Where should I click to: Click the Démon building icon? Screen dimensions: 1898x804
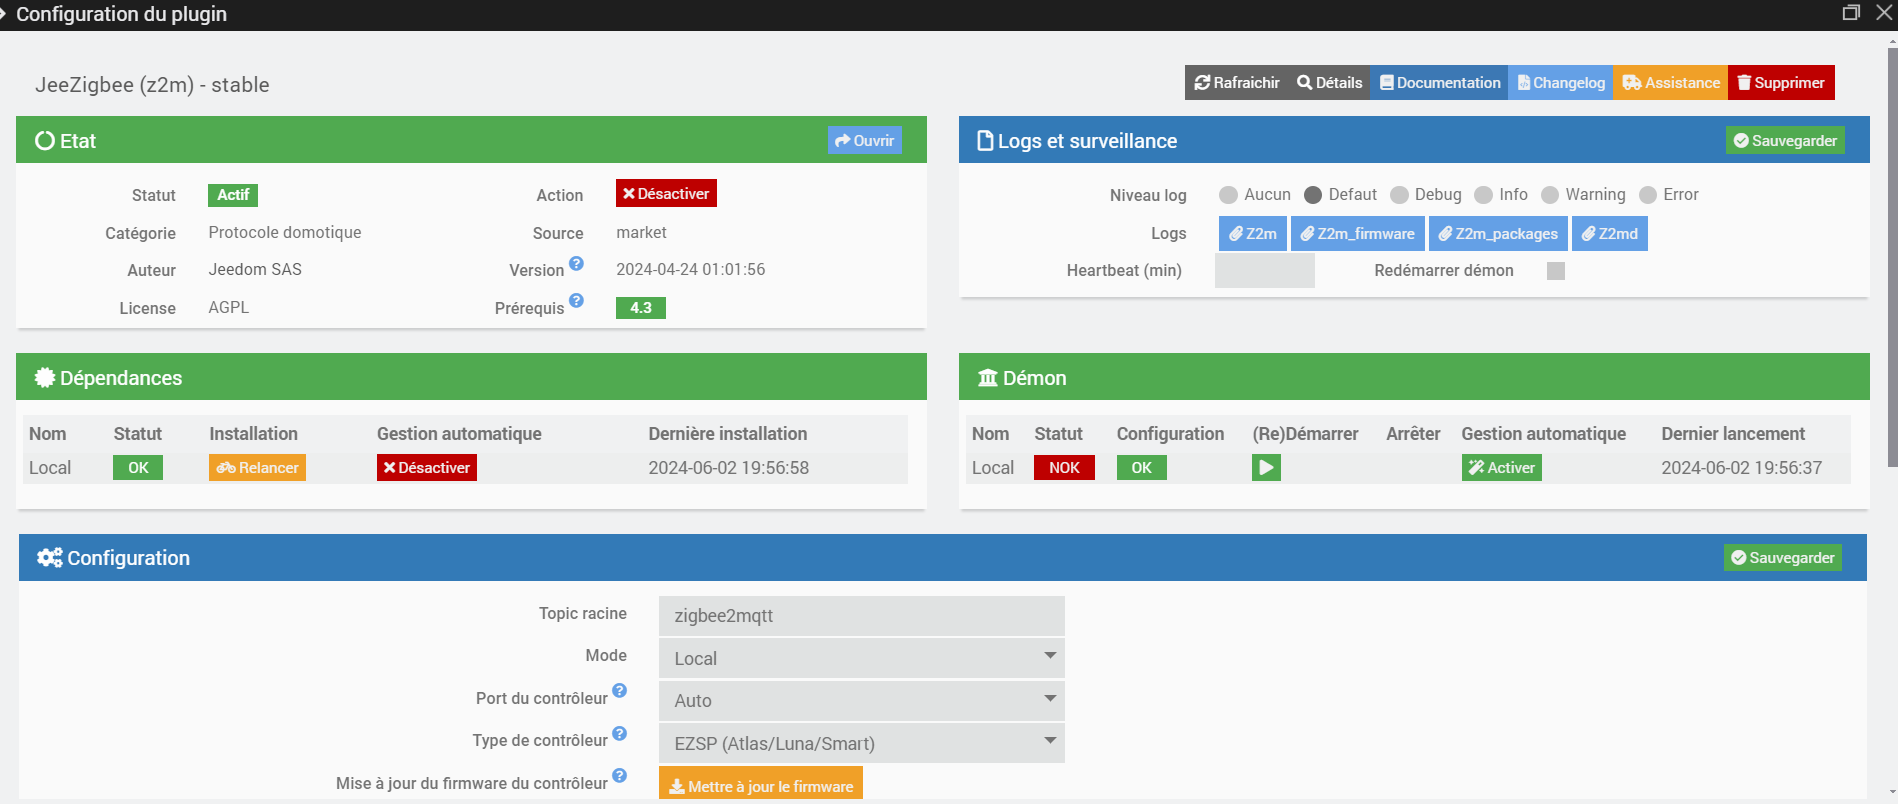pos(988,378)
